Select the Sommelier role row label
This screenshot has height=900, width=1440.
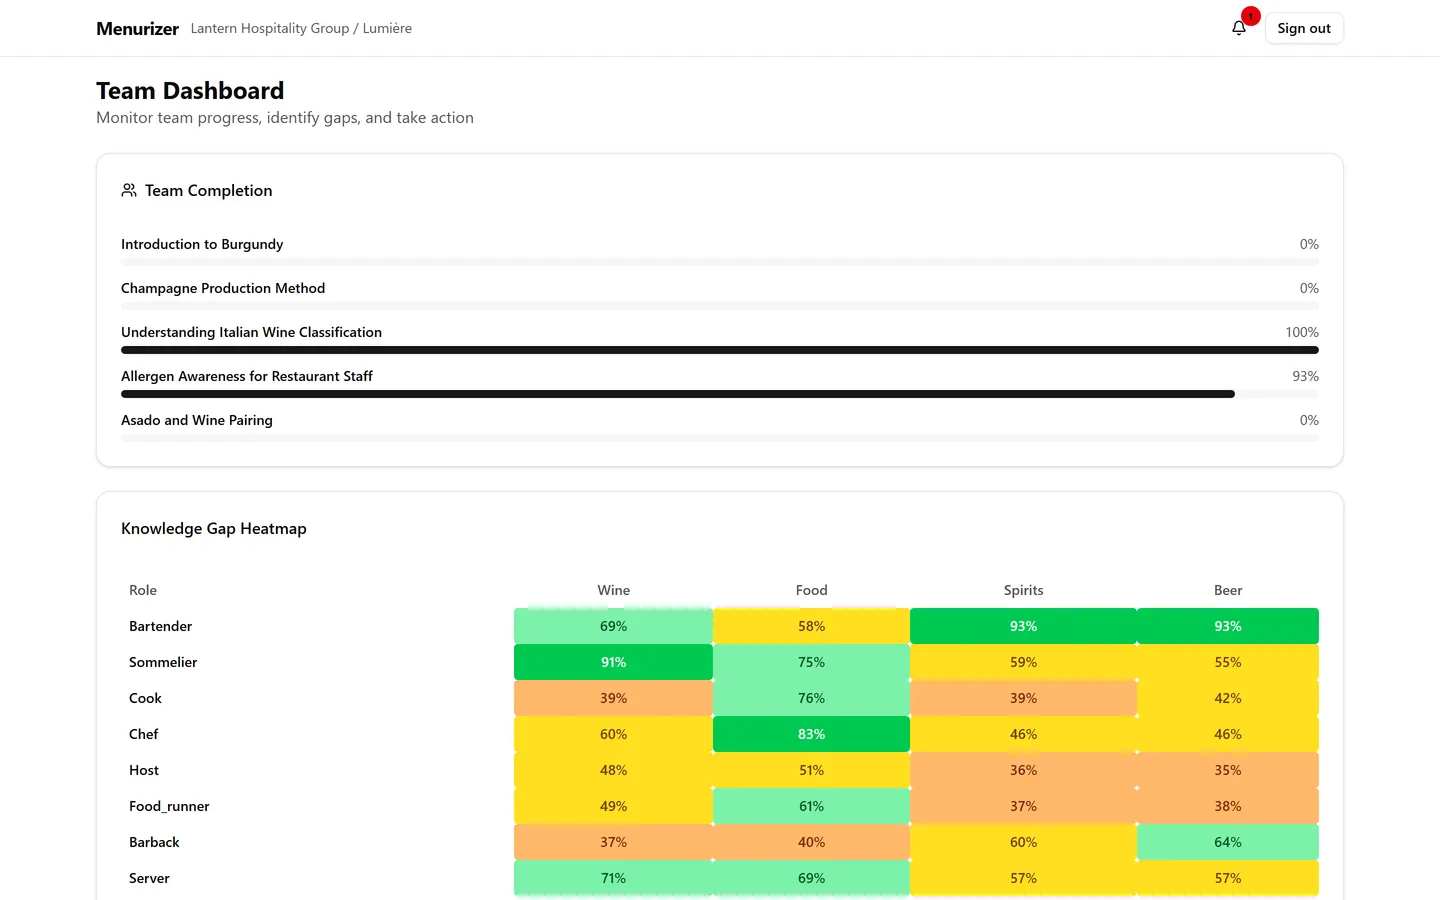coord(163,662)
